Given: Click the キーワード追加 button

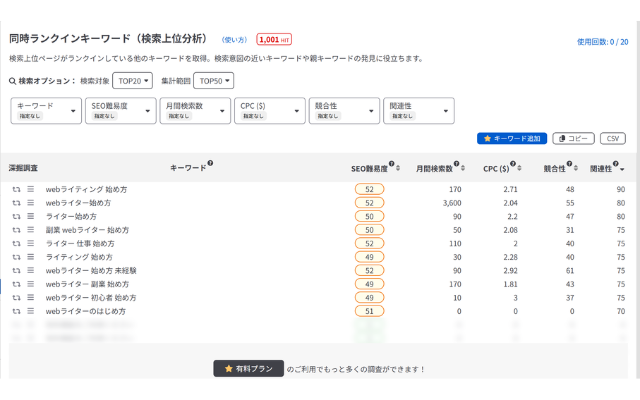Looking at the screenshot, I should (511, 139).
